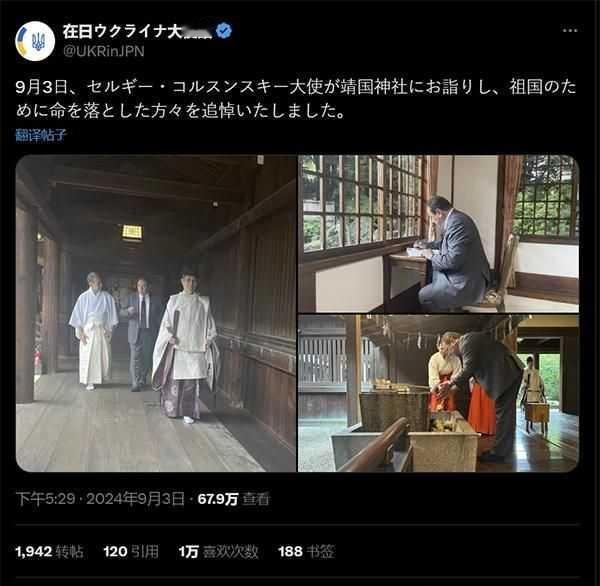Show the 1万 喜欢次数 likes list
Image resolution: width=600 pixels, height=586 pixels.
point(218,552)
